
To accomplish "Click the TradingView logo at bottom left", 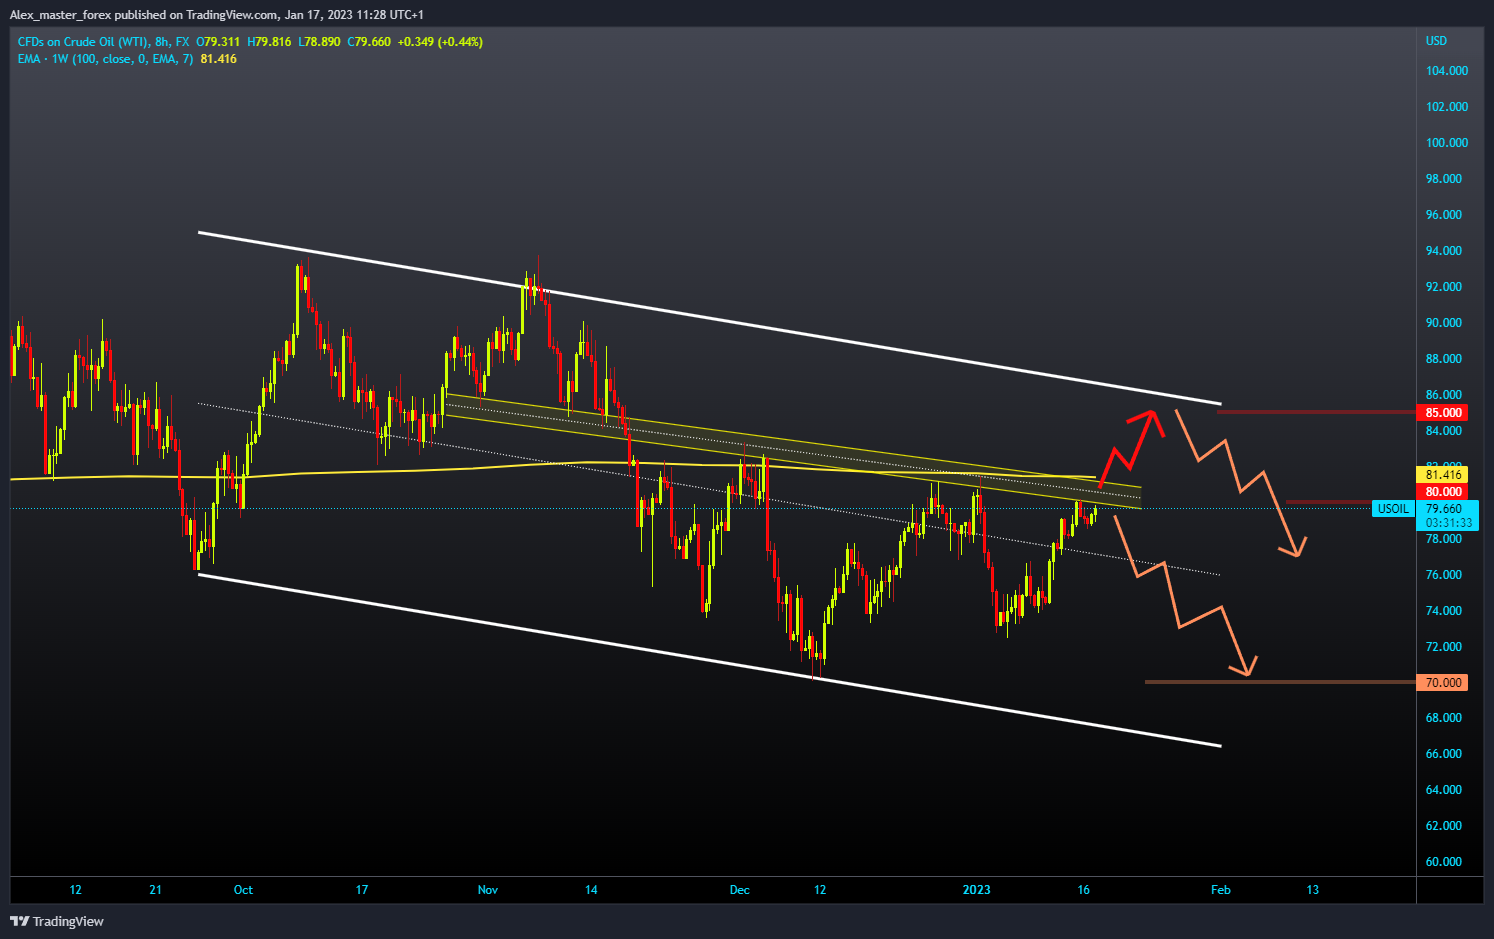I will (57, 921).
